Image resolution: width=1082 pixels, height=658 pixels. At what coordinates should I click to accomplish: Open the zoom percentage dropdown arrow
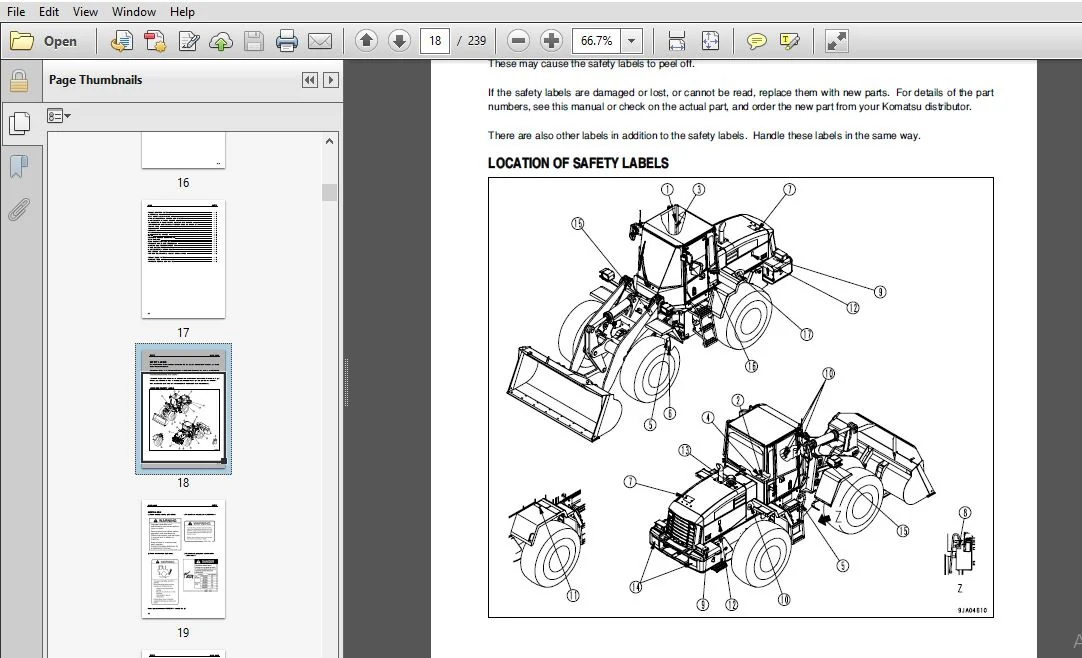coord(631,41)
